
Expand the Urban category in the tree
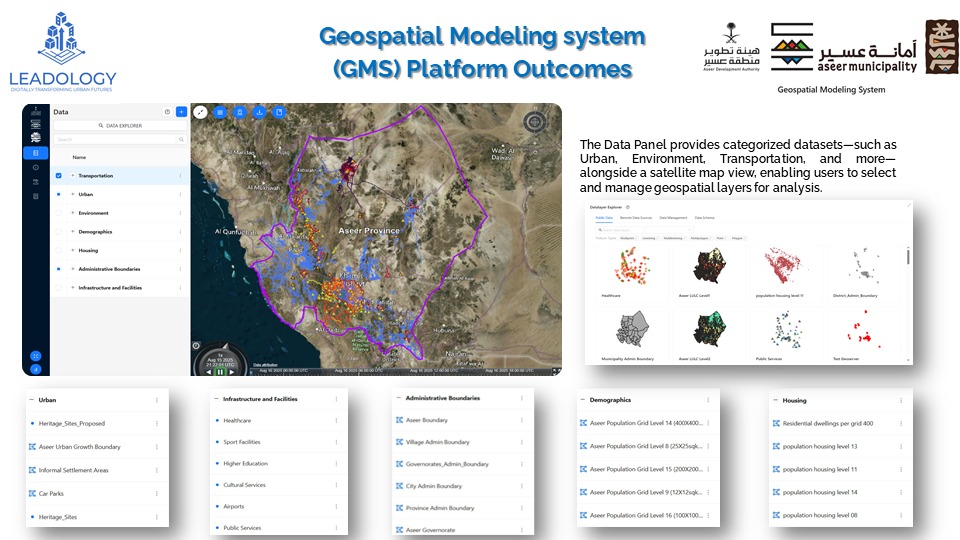pyautogui.click(x=72, y=195)
